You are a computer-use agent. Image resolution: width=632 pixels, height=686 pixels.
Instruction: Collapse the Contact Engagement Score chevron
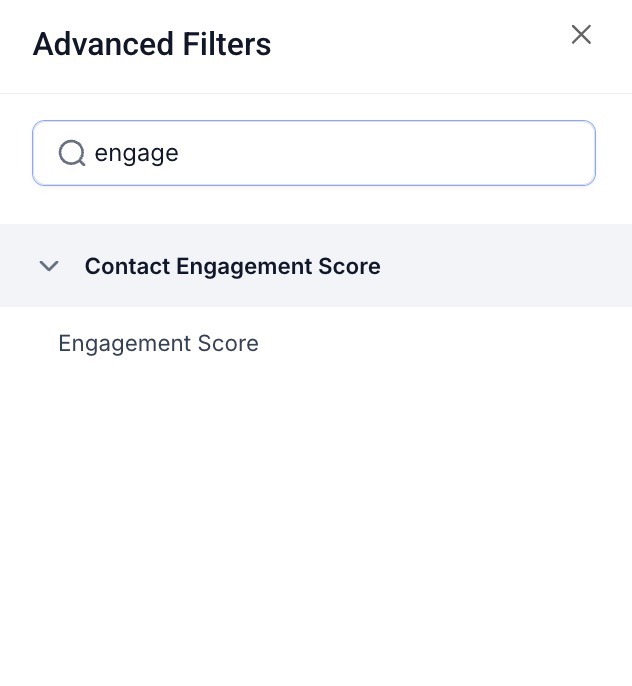tap(48, 266)
